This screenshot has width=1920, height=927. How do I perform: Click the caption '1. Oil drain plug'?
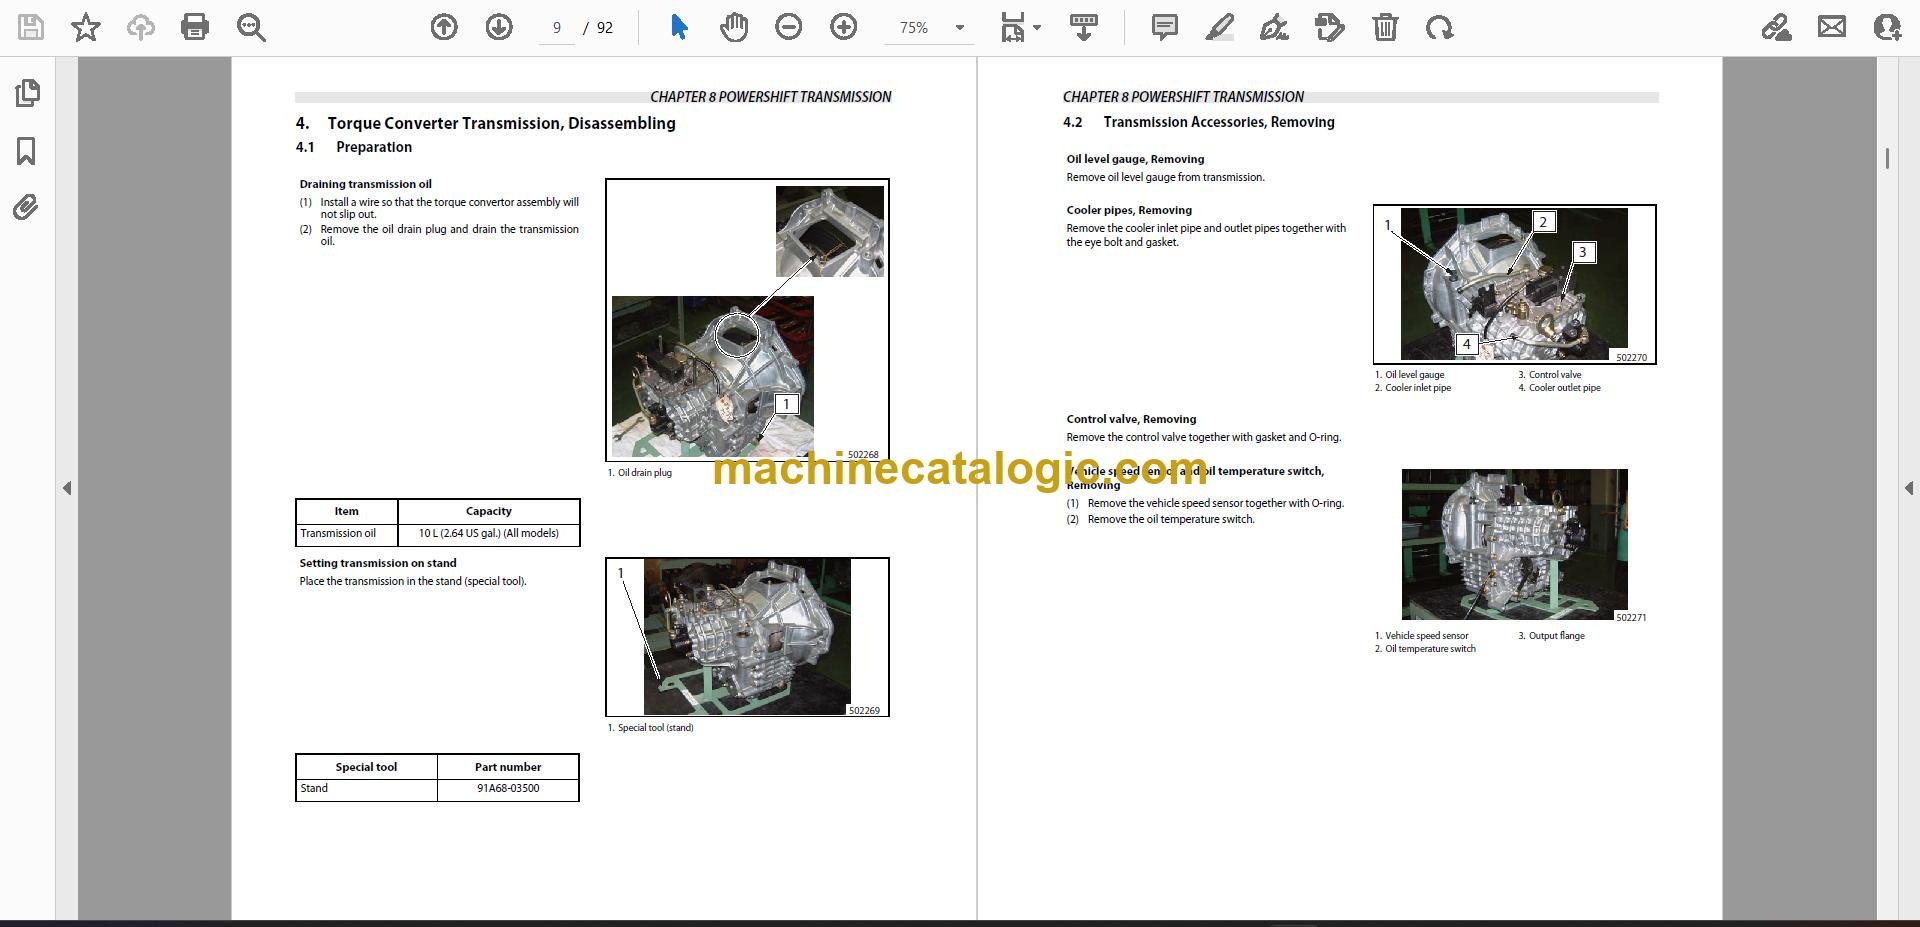(x=640, y=473)
